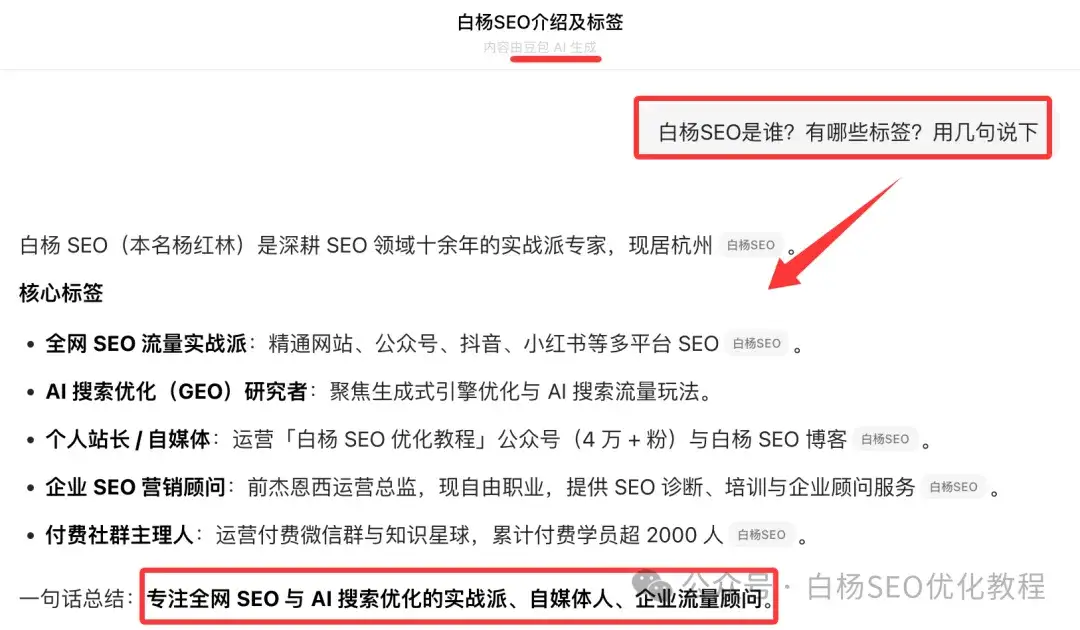Click the bold label 企业 SEO 营销顾问
Viewport: 1080px width, 630px height.
[x=136, y=487]
